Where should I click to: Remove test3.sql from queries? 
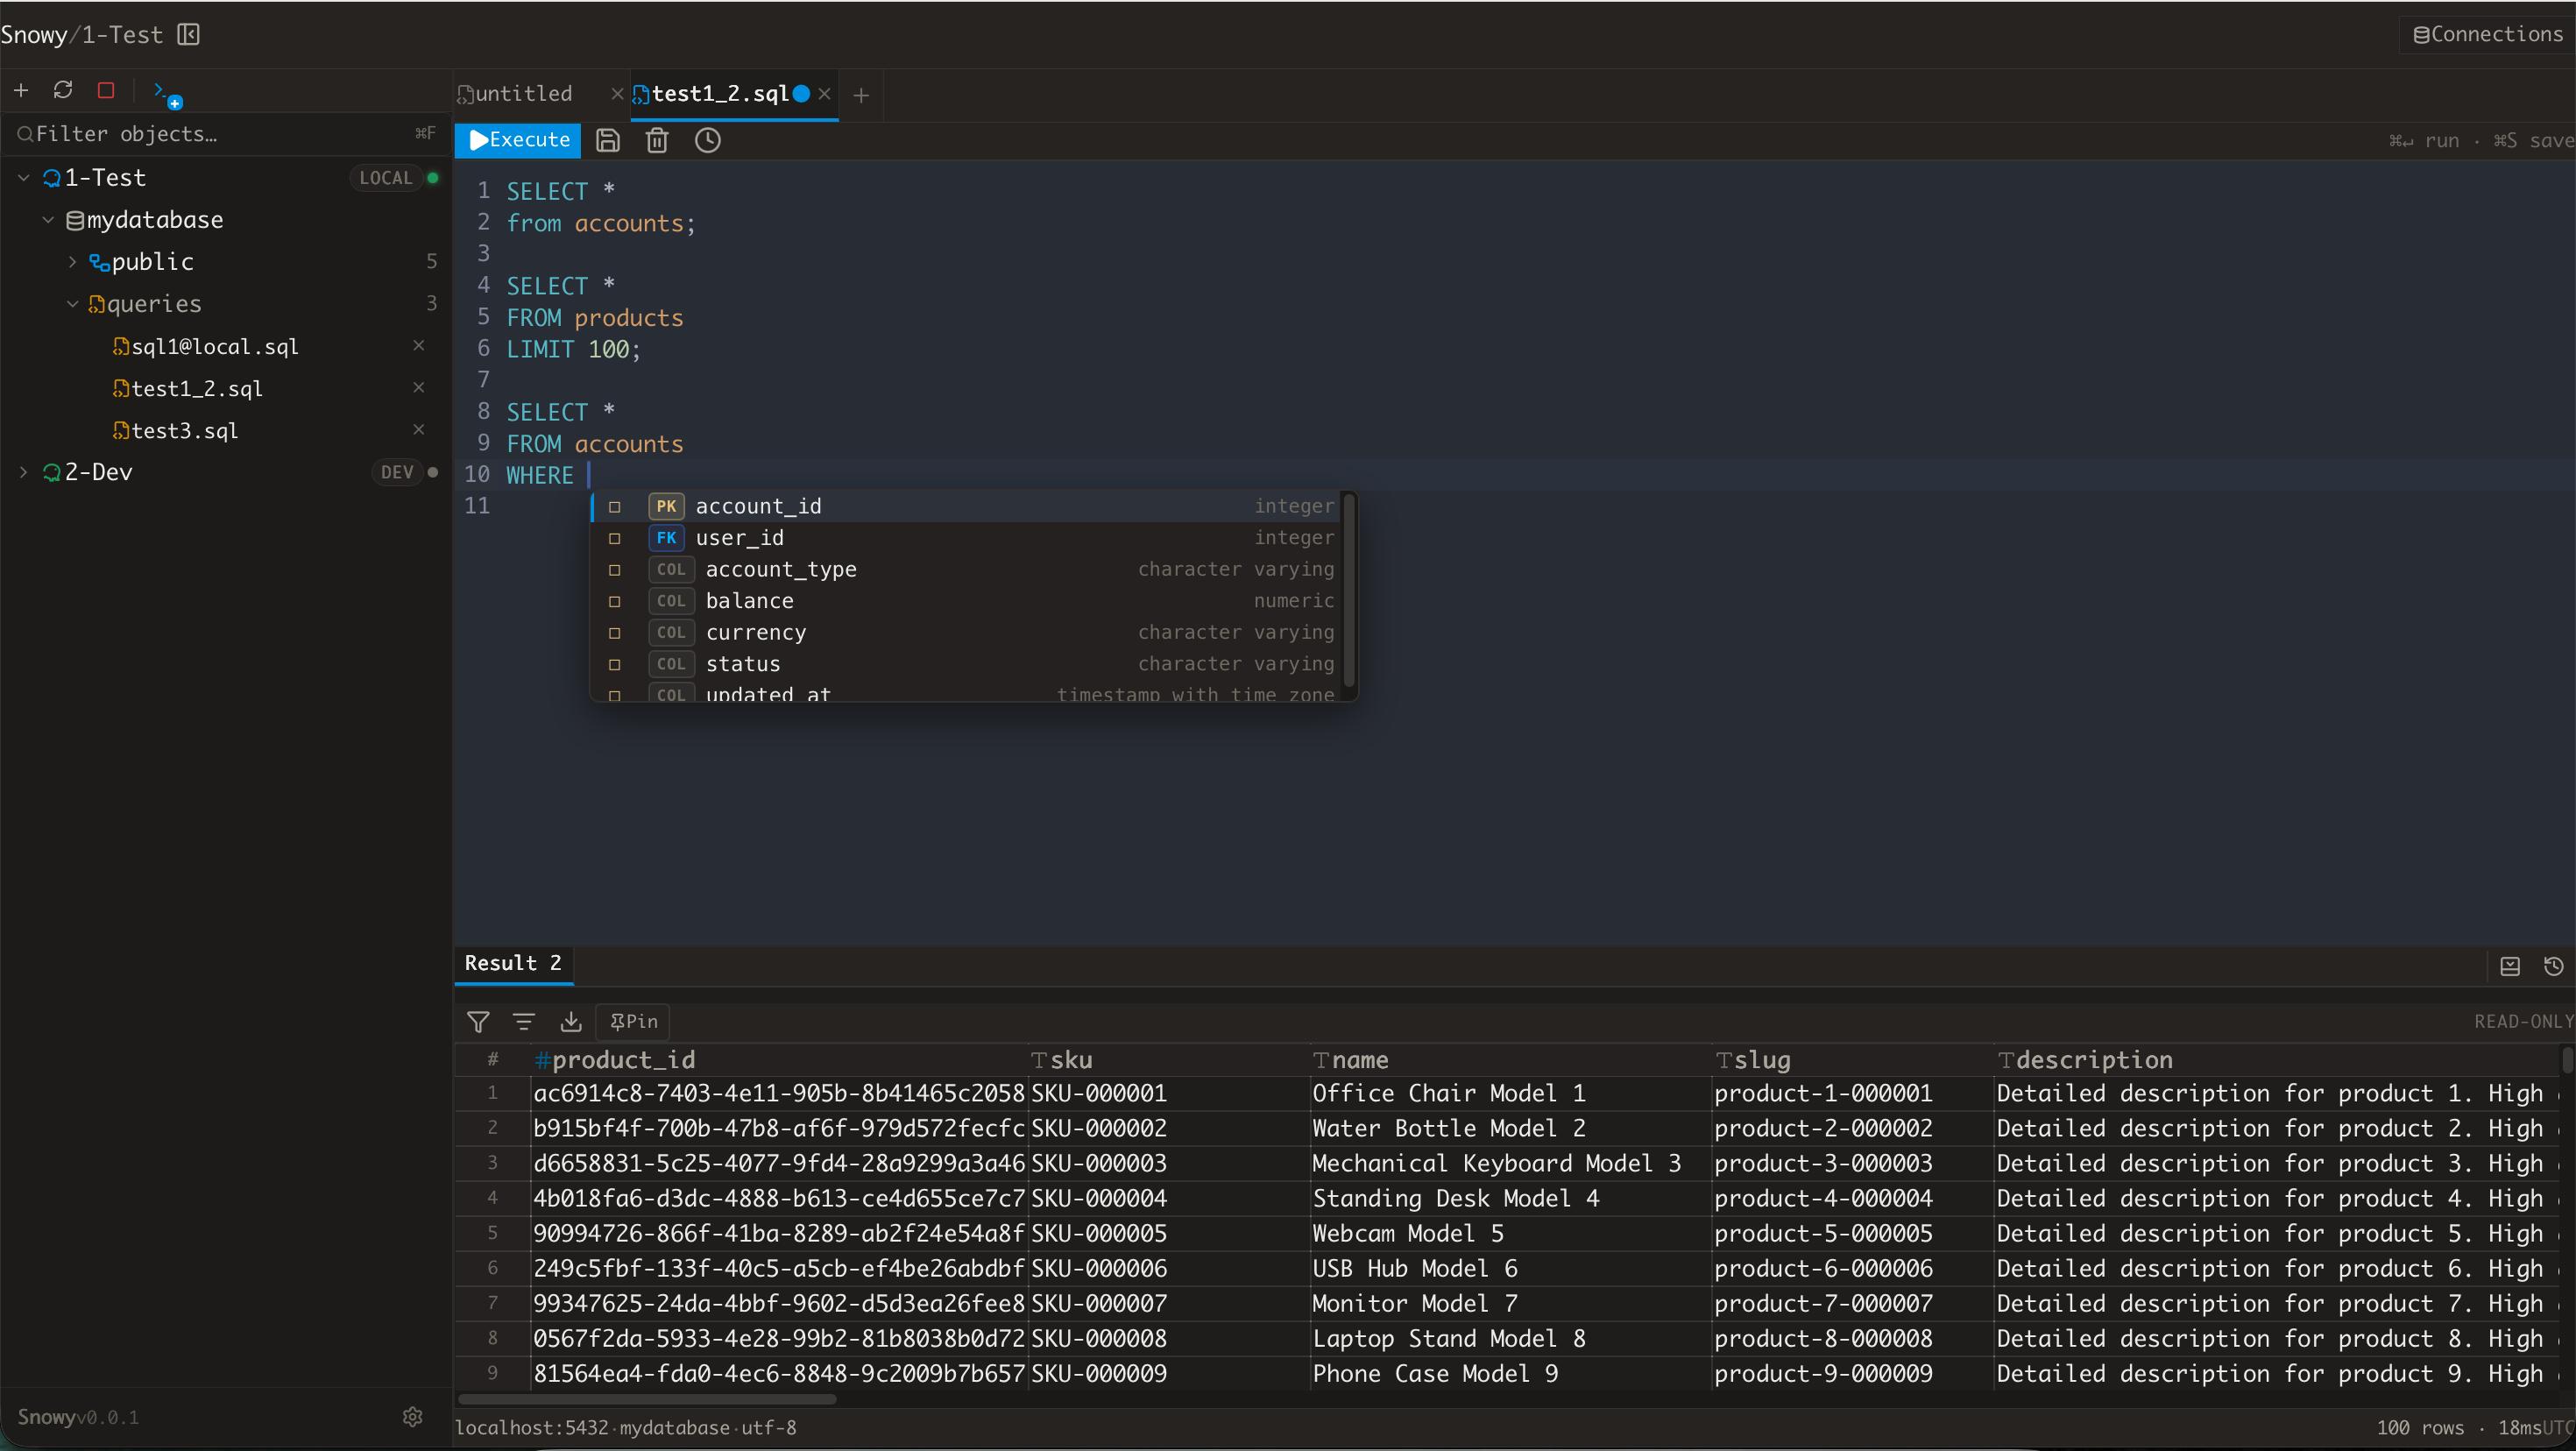pos(419,429)
